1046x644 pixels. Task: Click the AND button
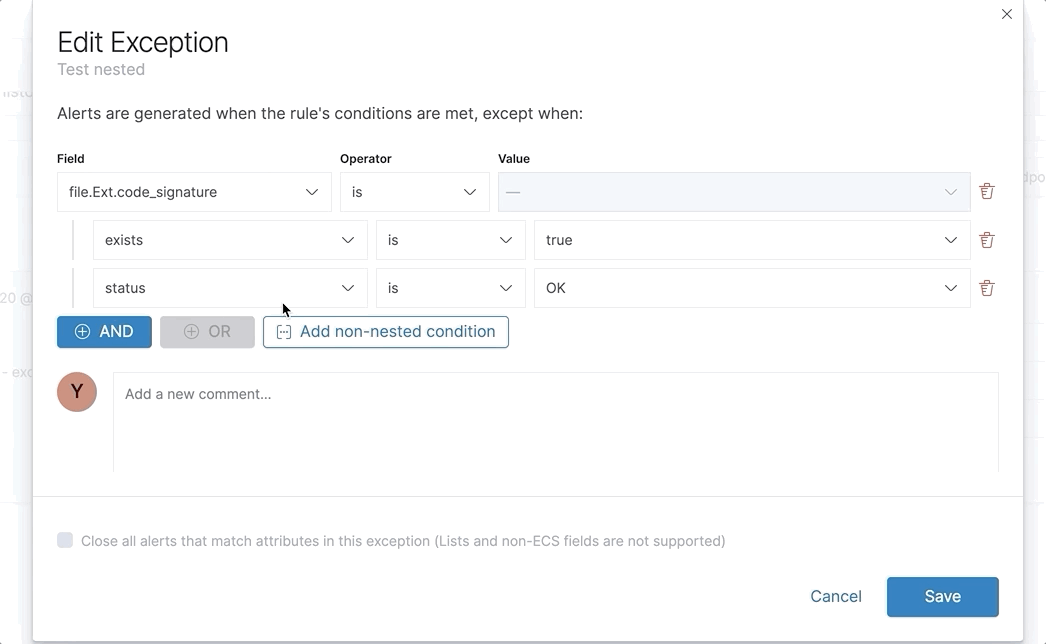(x=104, y=332)
